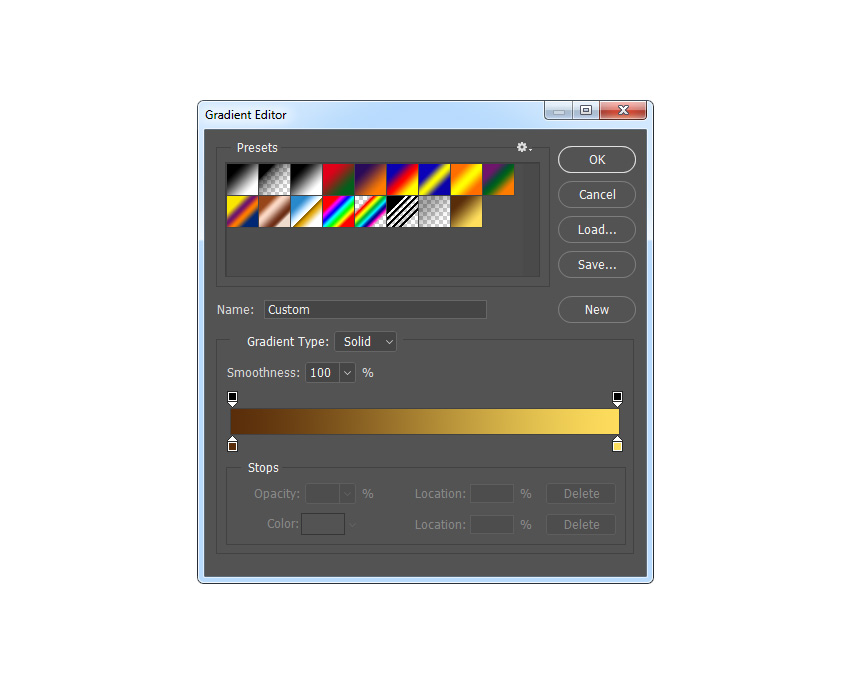
Task: Select the third black-white gradient preset
Action: point(306,179)
